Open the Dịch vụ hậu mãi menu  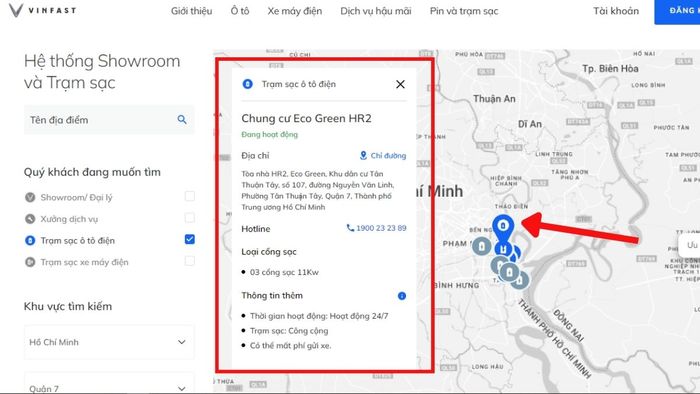(x=375, y=11)
